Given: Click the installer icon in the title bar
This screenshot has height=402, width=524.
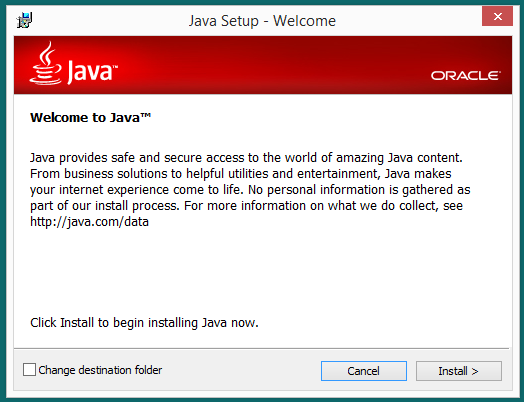Looking at the screenshot, I should click(x=24, y=20).
